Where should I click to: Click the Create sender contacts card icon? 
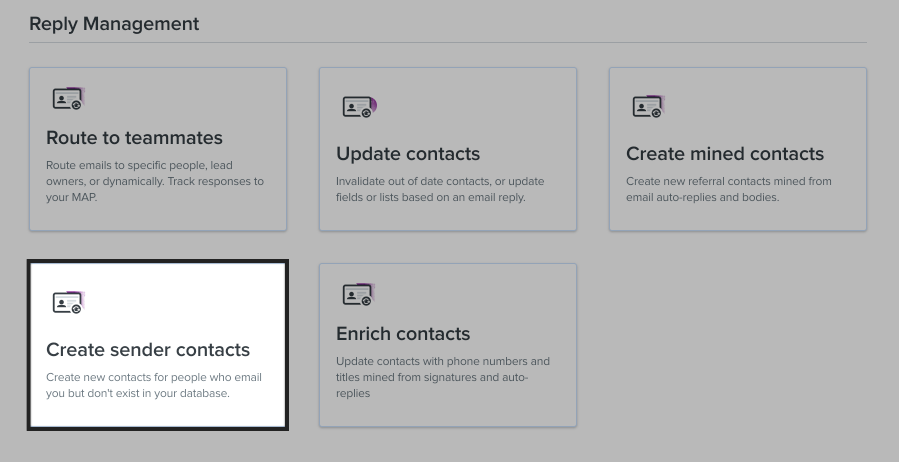69,303
